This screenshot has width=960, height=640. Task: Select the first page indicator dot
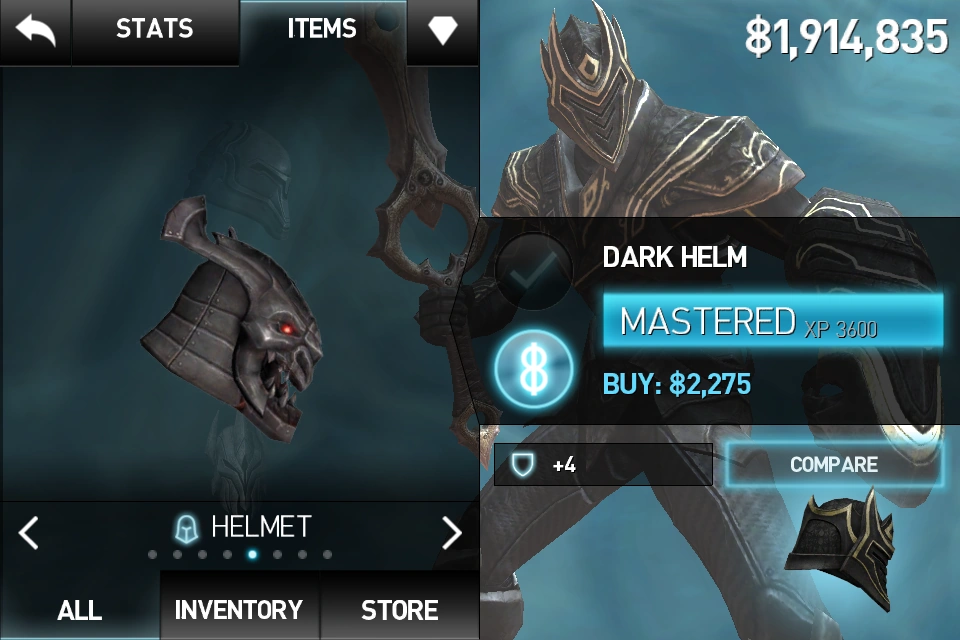(x=152, y=555)
